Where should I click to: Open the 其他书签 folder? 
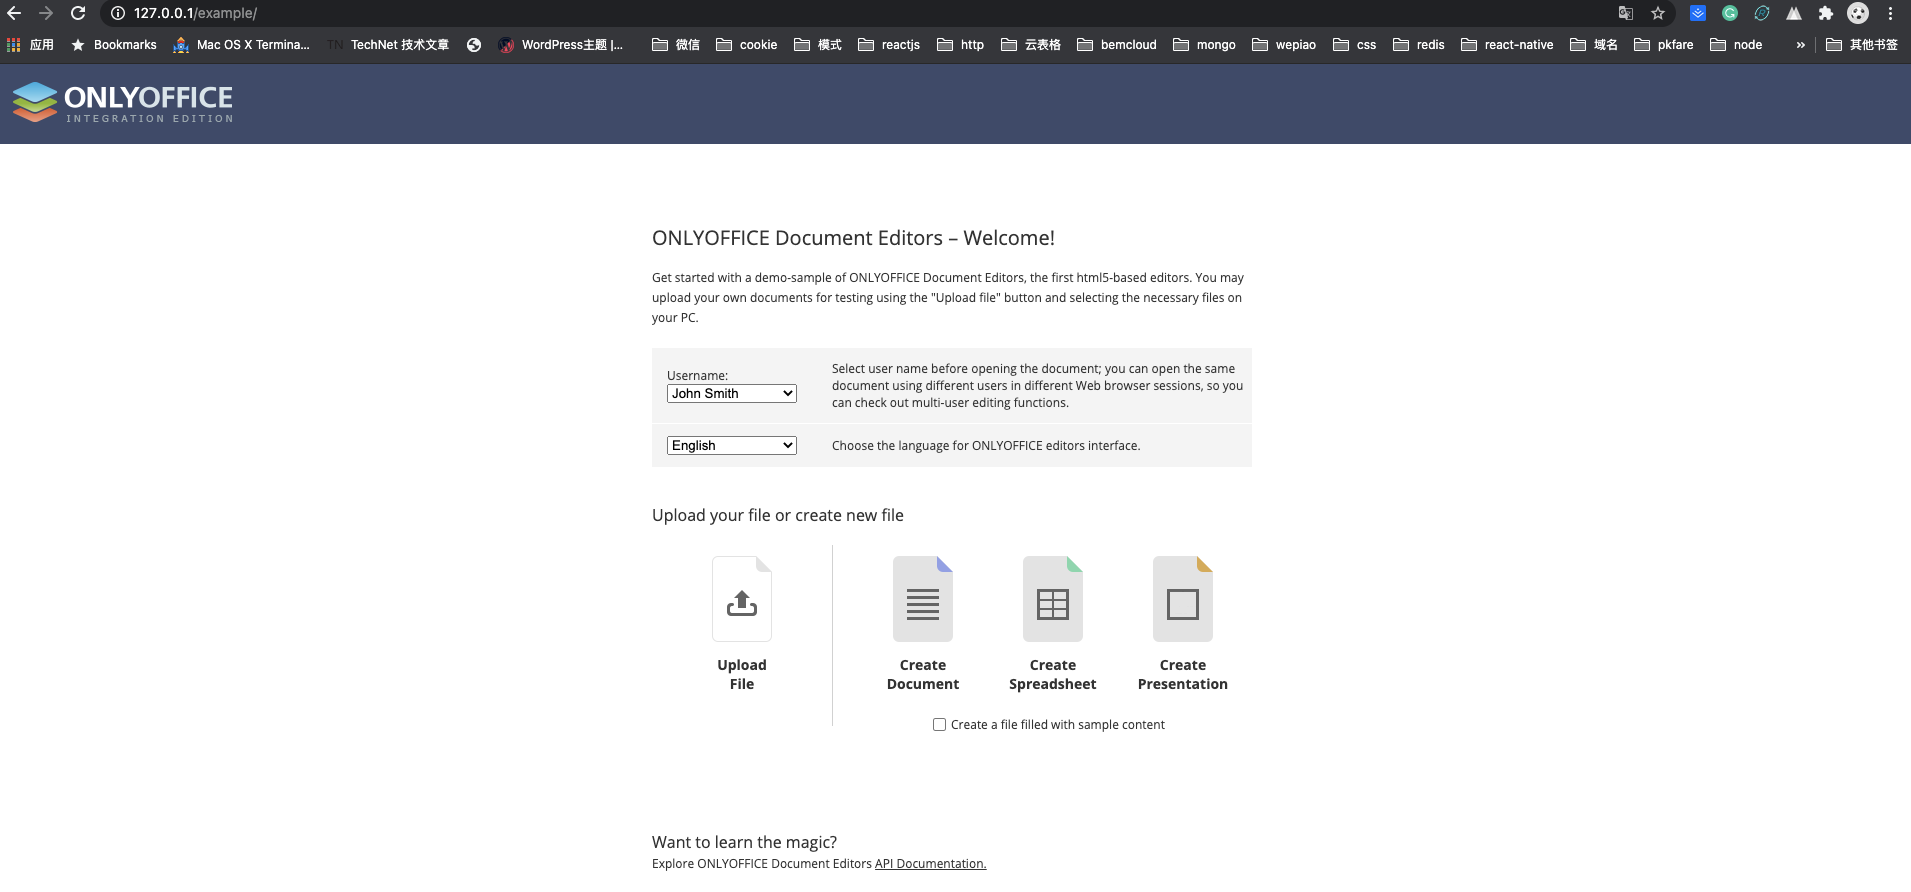1862,45
